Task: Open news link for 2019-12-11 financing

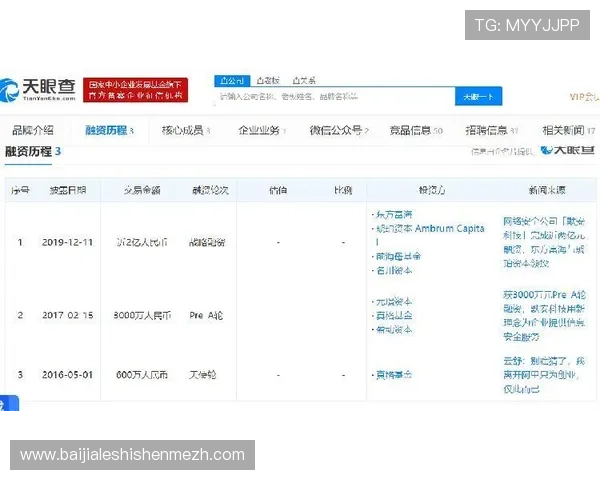Action: click(544, 242)
